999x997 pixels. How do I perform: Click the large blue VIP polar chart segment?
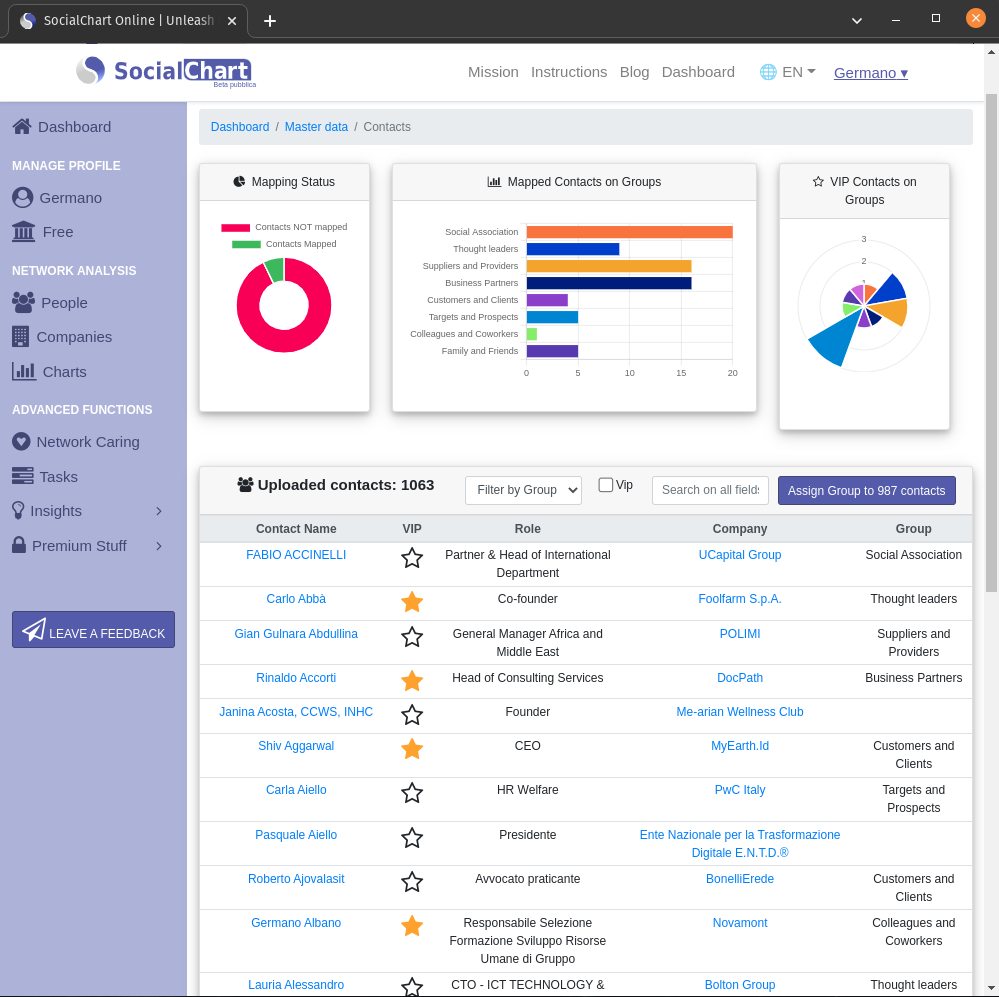tap(835, 339)
